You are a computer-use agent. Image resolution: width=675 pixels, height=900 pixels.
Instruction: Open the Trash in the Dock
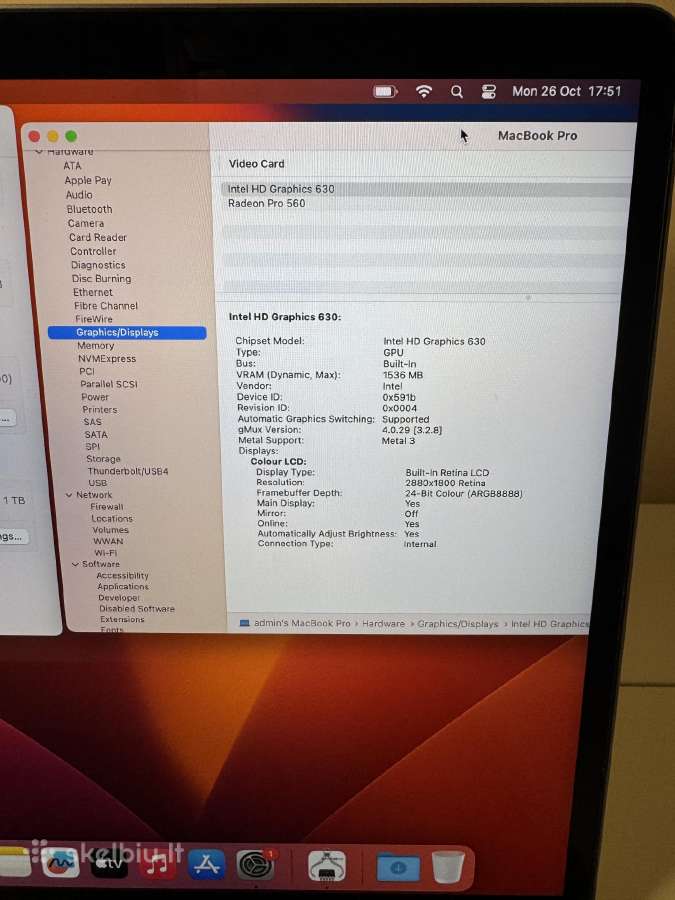(448, 866)
